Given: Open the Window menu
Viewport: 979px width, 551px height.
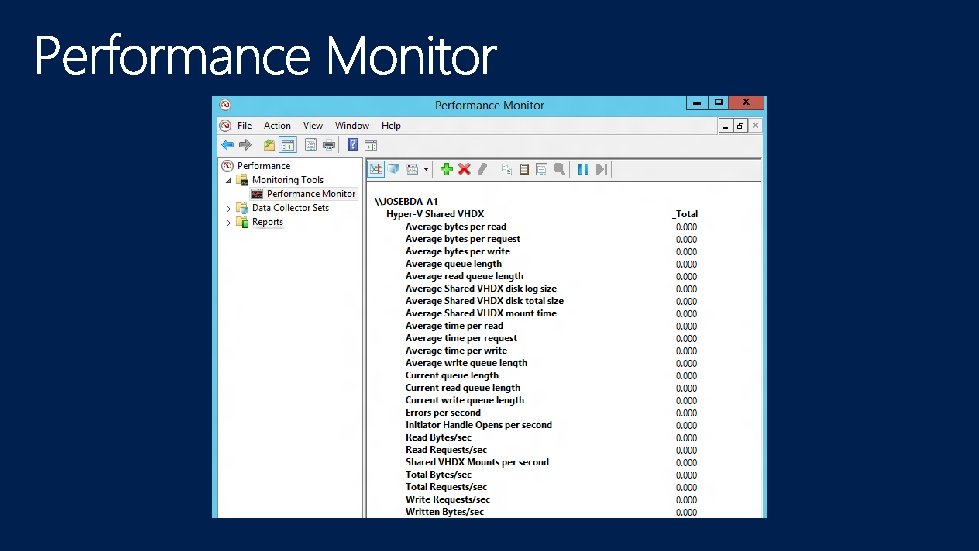Looking at the screenshot, I should [x=352, y=125].
